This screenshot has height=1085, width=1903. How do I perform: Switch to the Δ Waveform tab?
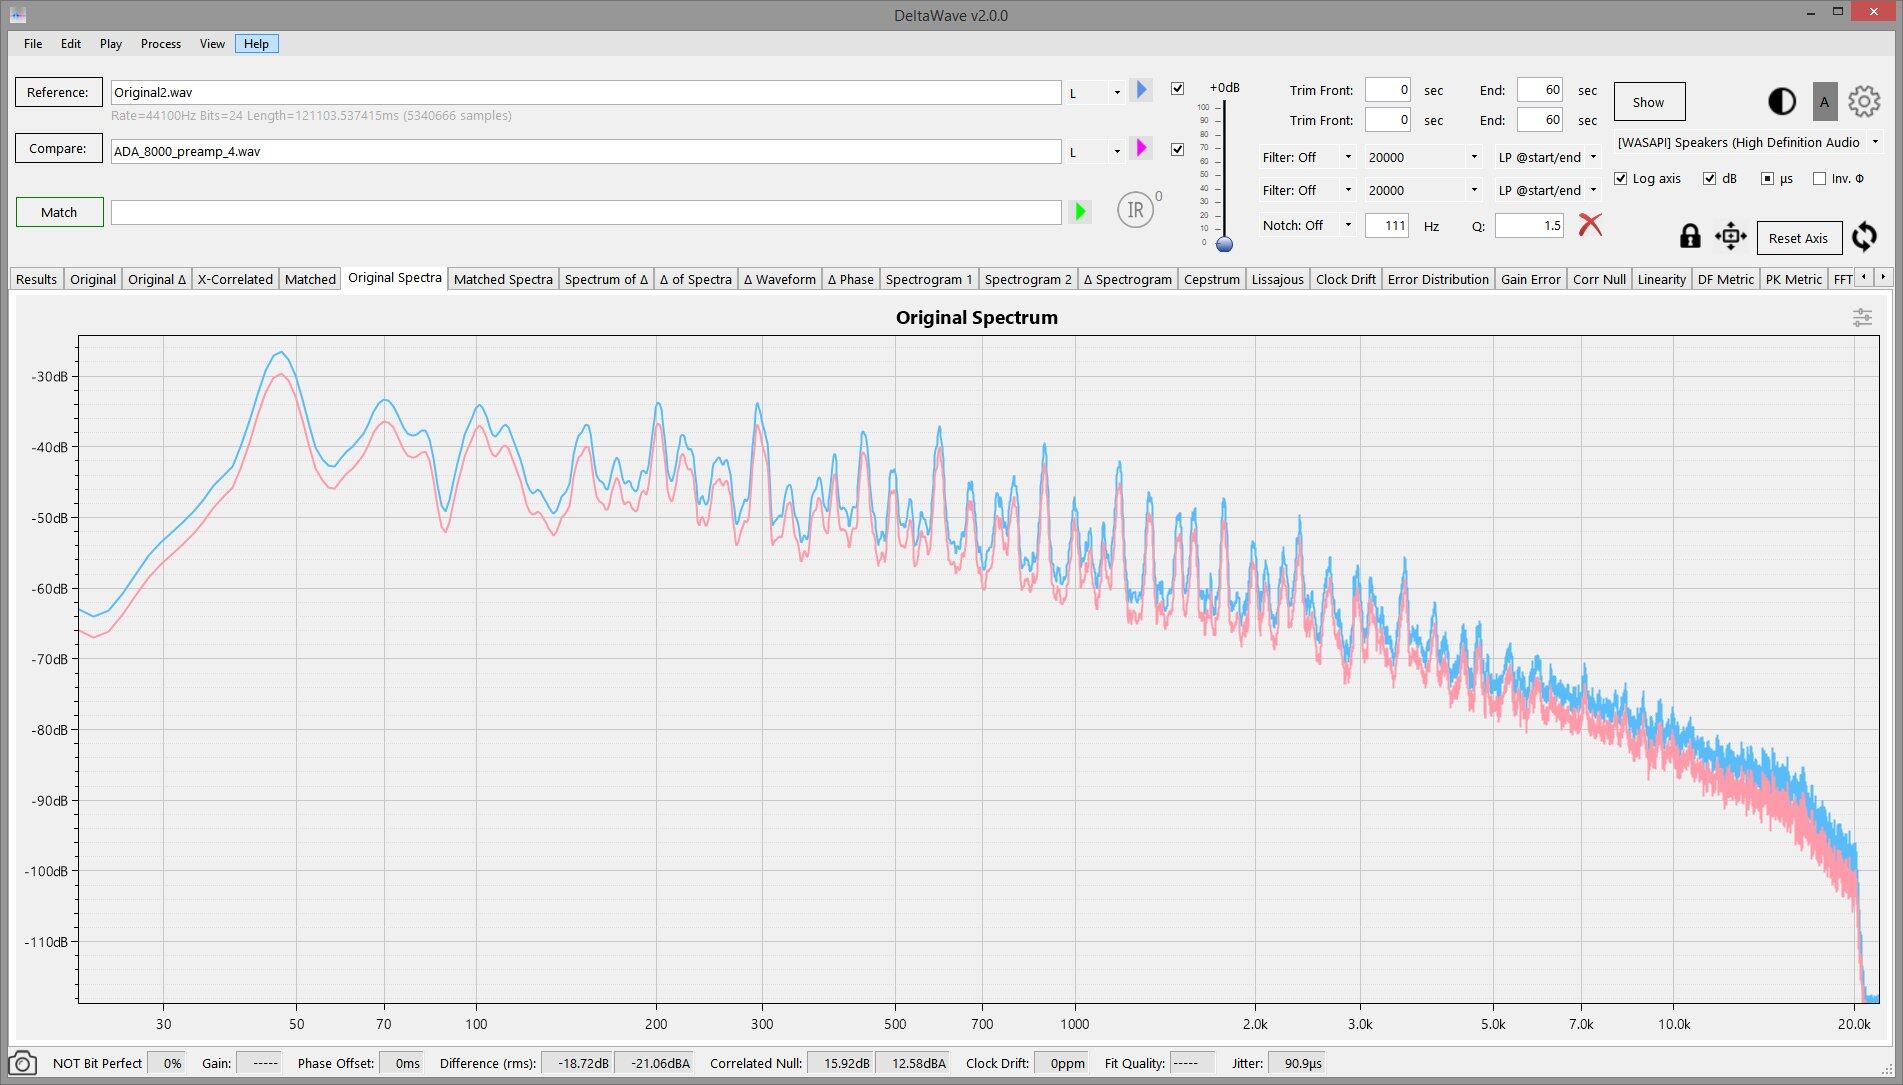(779, 279)
